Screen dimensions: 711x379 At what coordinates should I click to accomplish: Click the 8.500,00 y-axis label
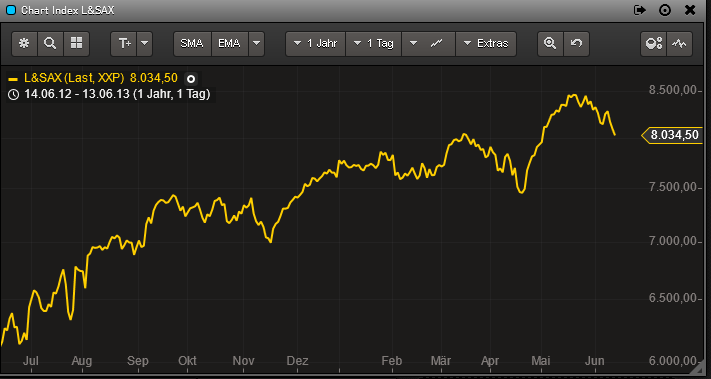pos(672,90)
